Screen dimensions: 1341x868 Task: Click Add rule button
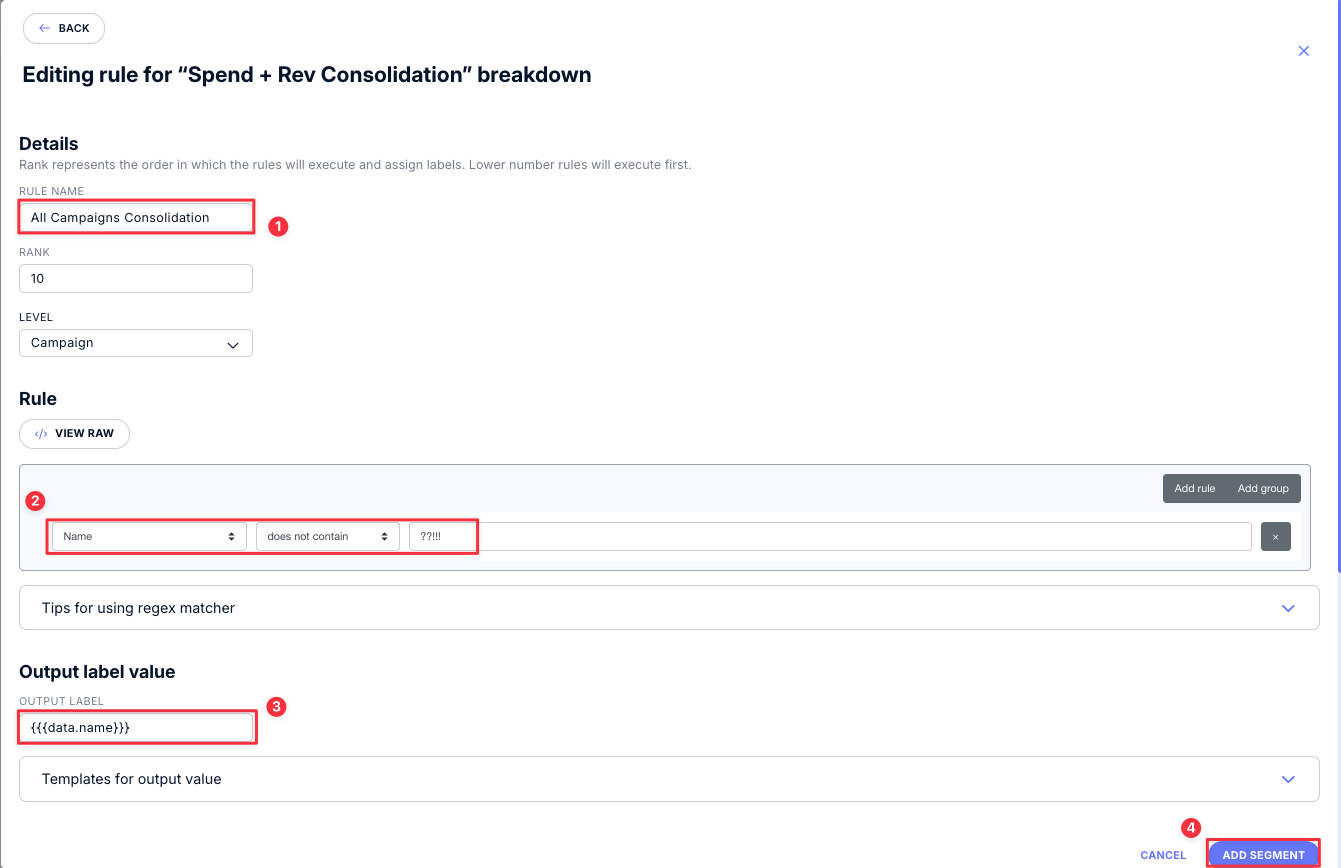tap(1194, 488)
